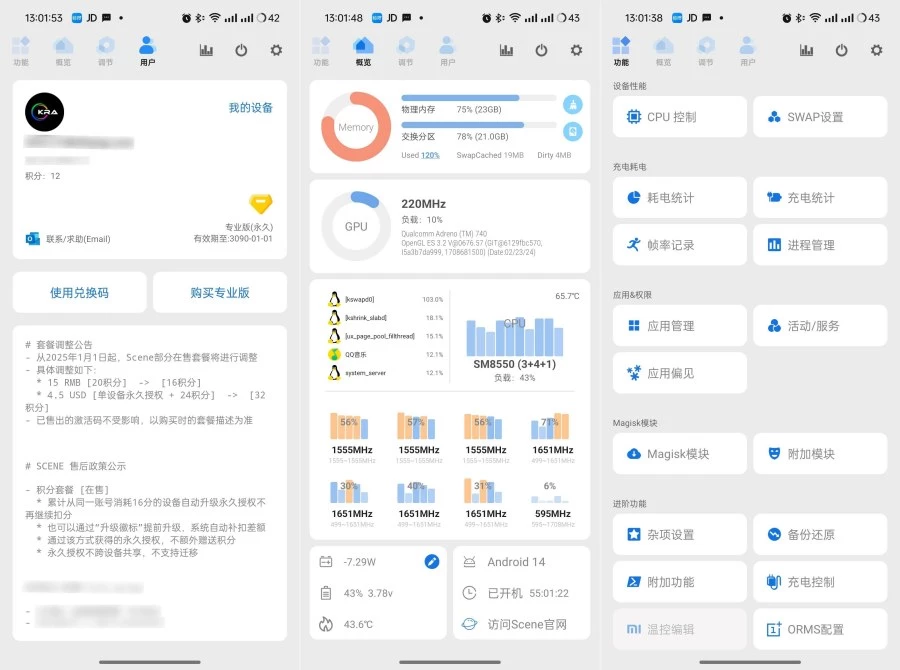Open the SWAP设置 panel
The image size is (900, 670).
[819, 117]
